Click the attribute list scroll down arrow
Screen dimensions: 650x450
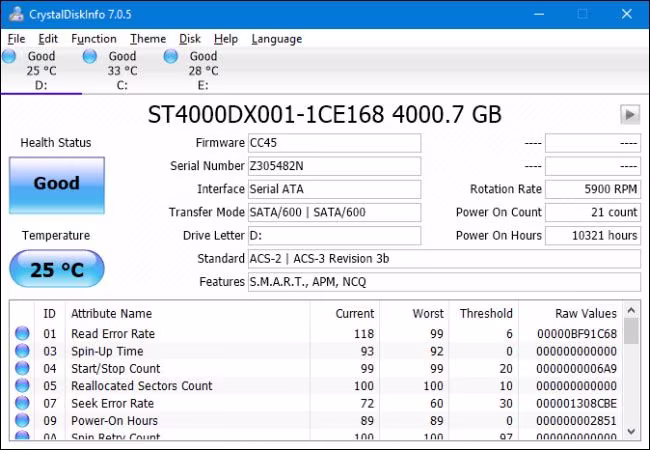pyautogui.click(x=631, y=432)
